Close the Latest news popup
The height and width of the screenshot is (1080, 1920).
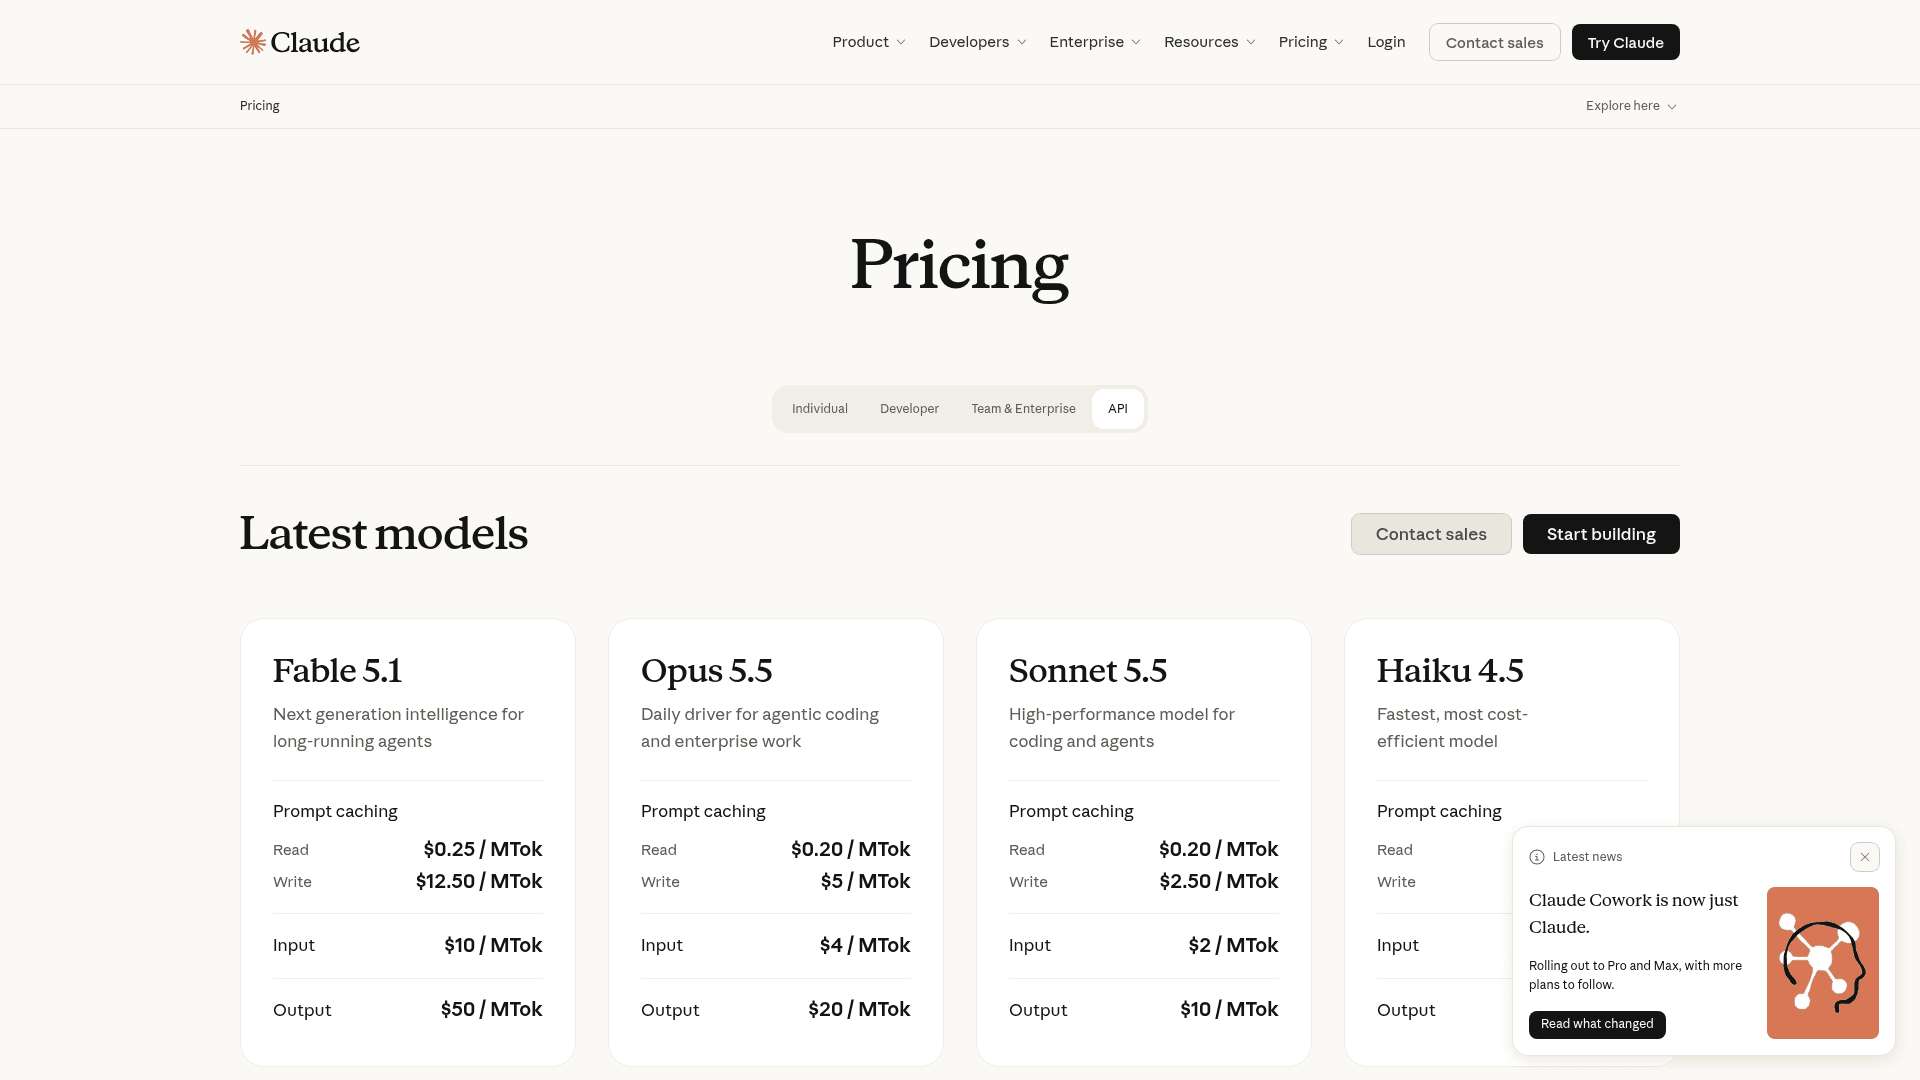1864,857
